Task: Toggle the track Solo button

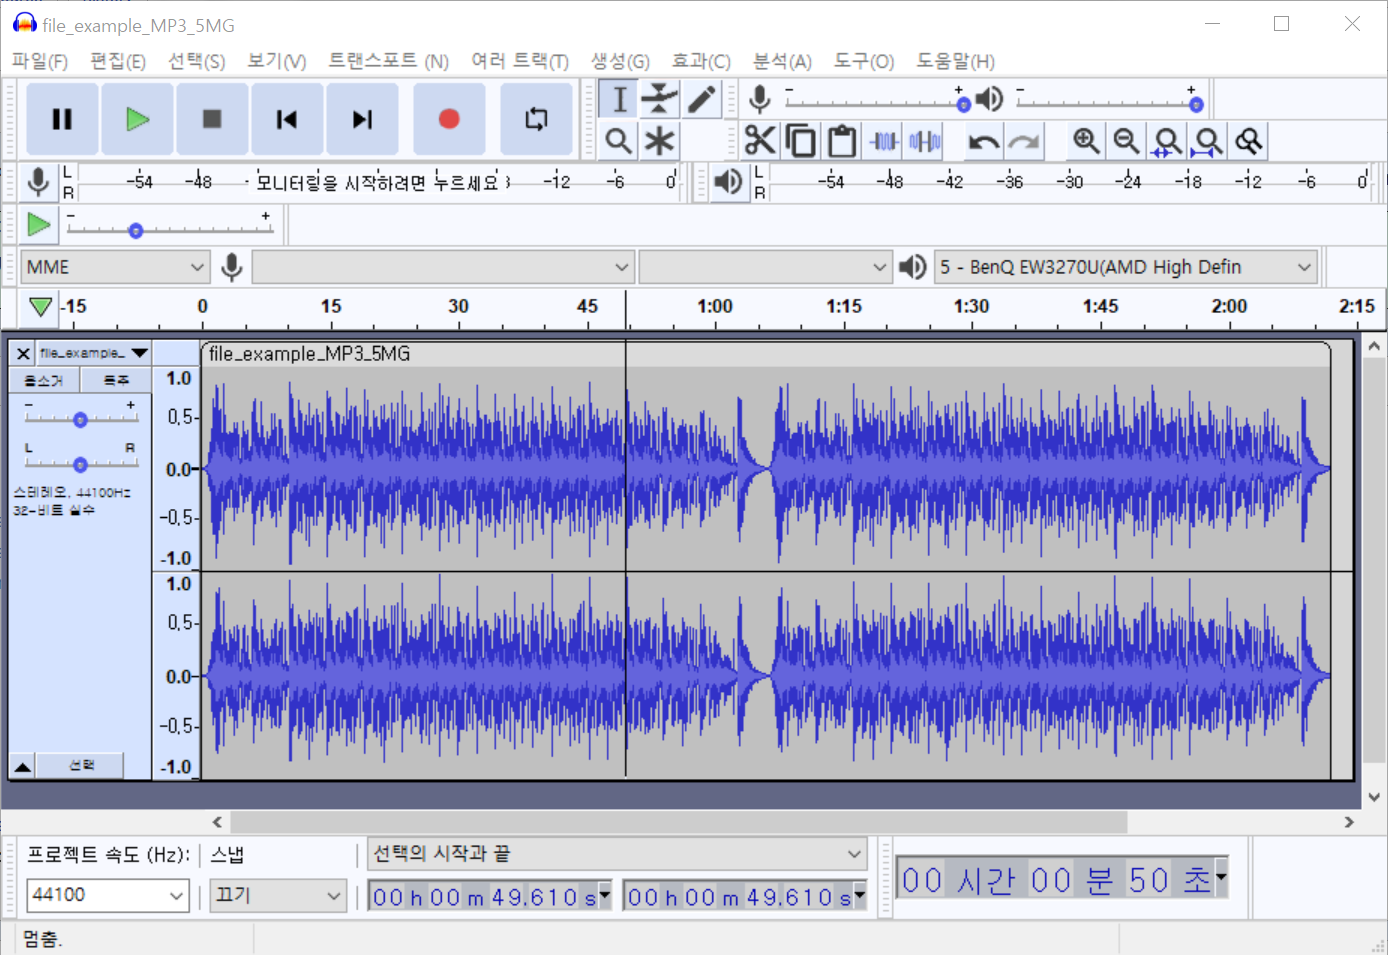Action: pyautogui.click(x=116, y=380)
